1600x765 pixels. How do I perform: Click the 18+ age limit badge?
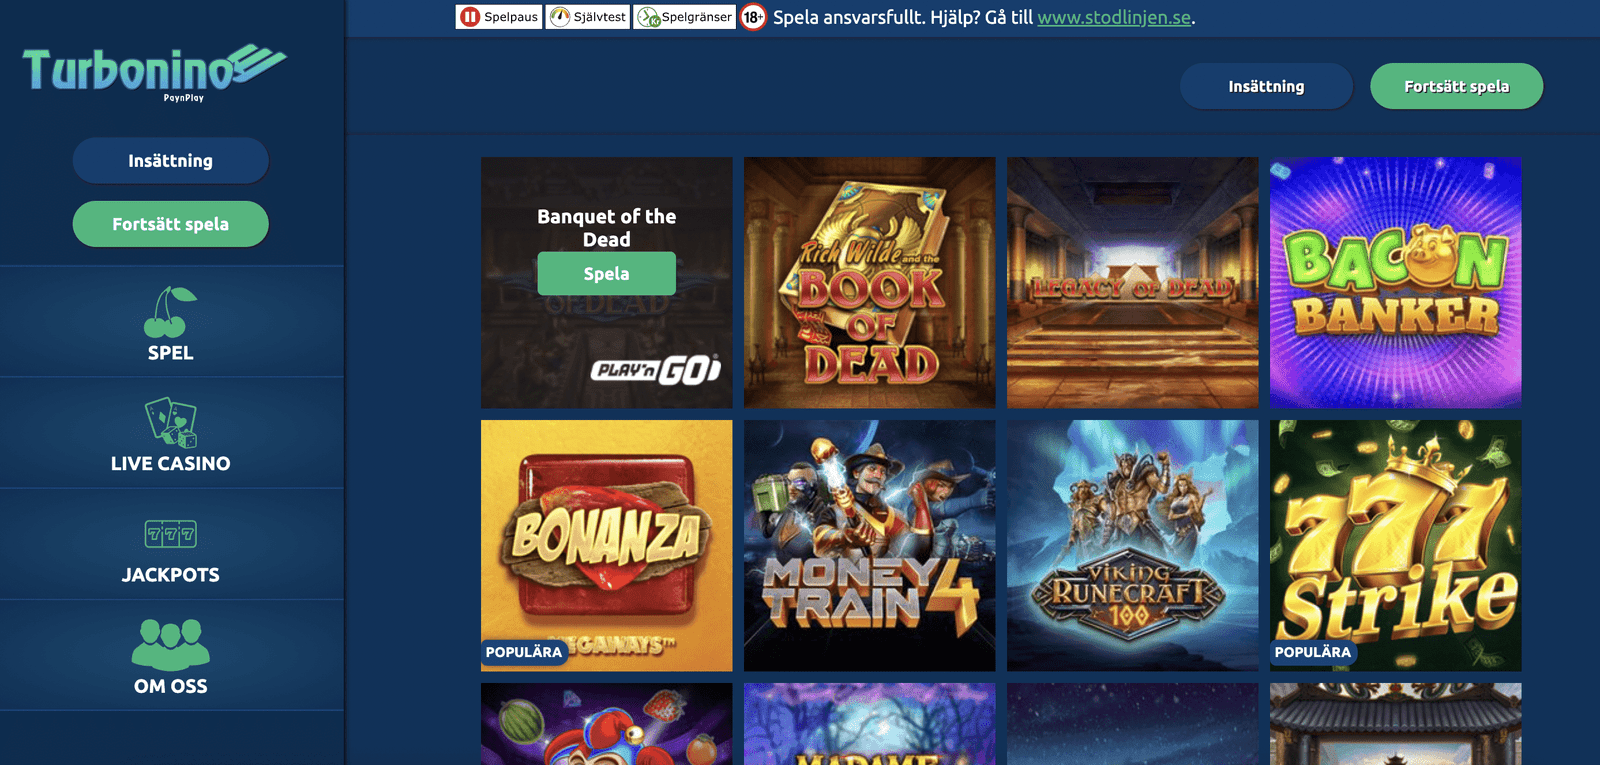(753, 17)
